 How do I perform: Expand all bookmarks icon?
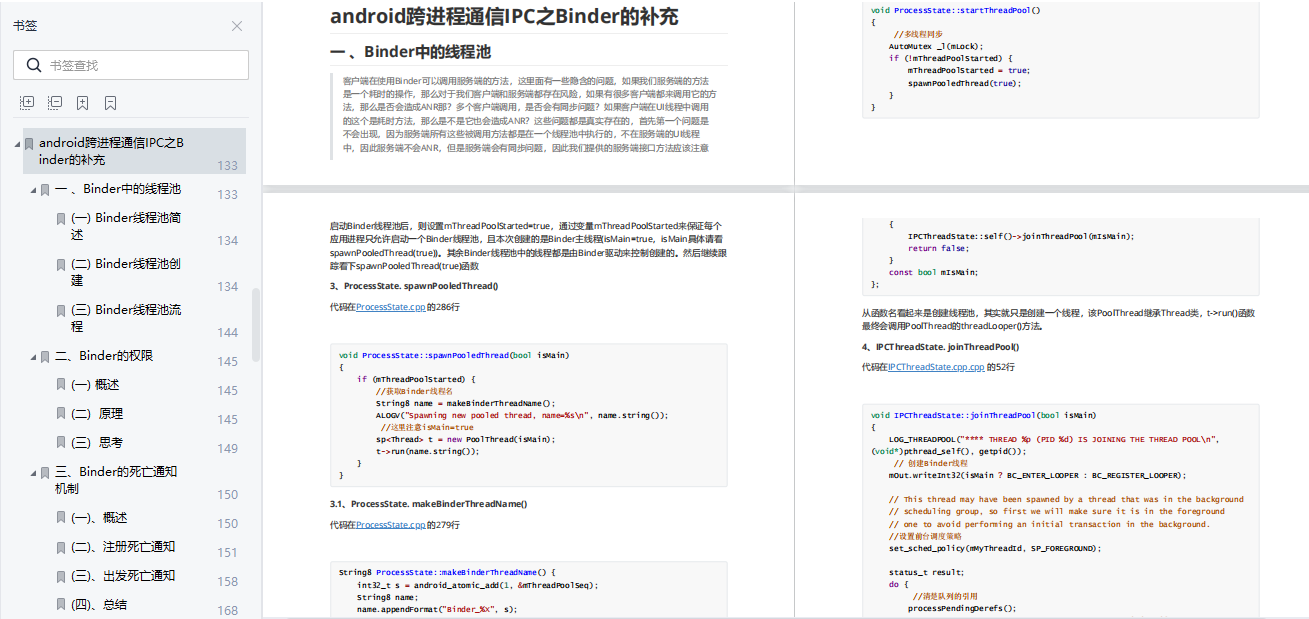click(x=27, y=102)
